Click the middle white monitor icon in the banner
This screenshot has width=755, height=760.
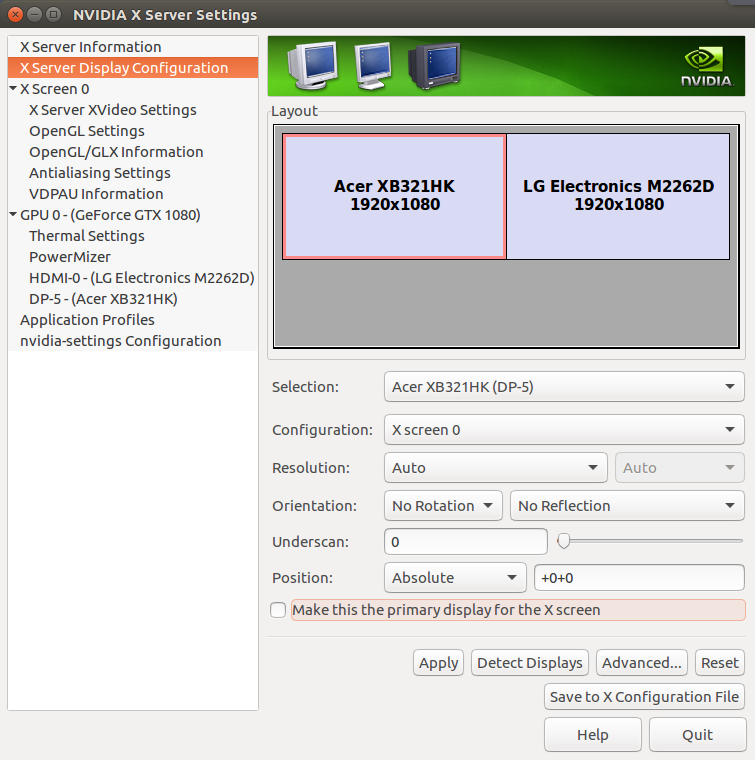(373, 65)
